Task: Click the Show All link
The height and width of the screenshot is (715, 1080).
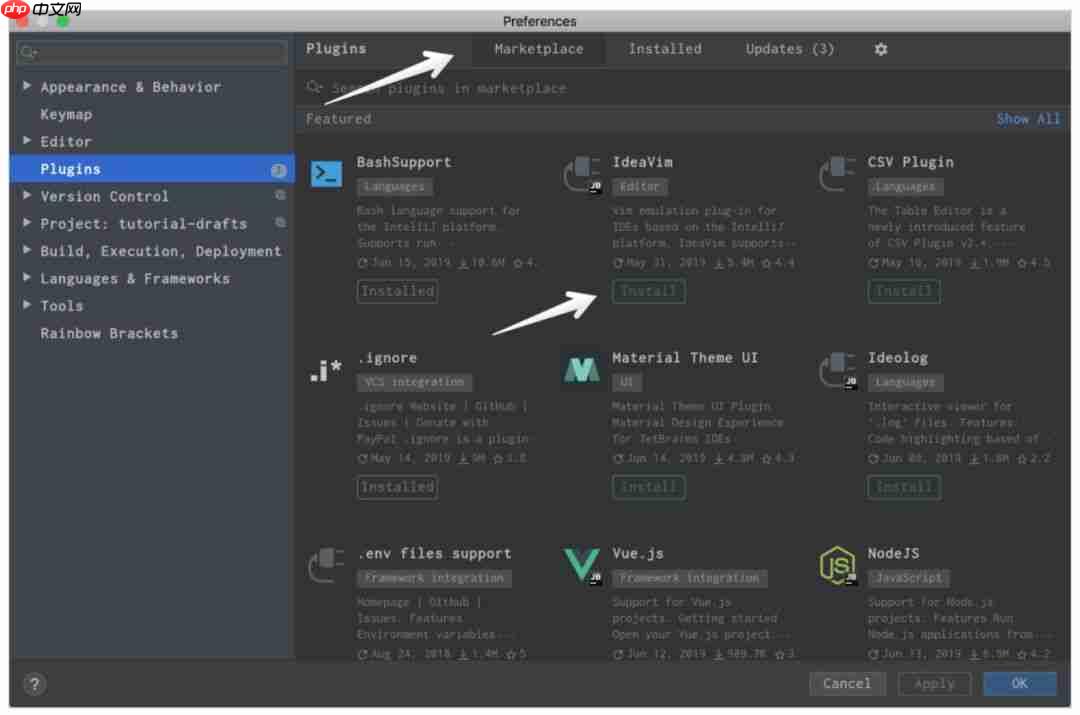Action: (x=1028, y=118)
